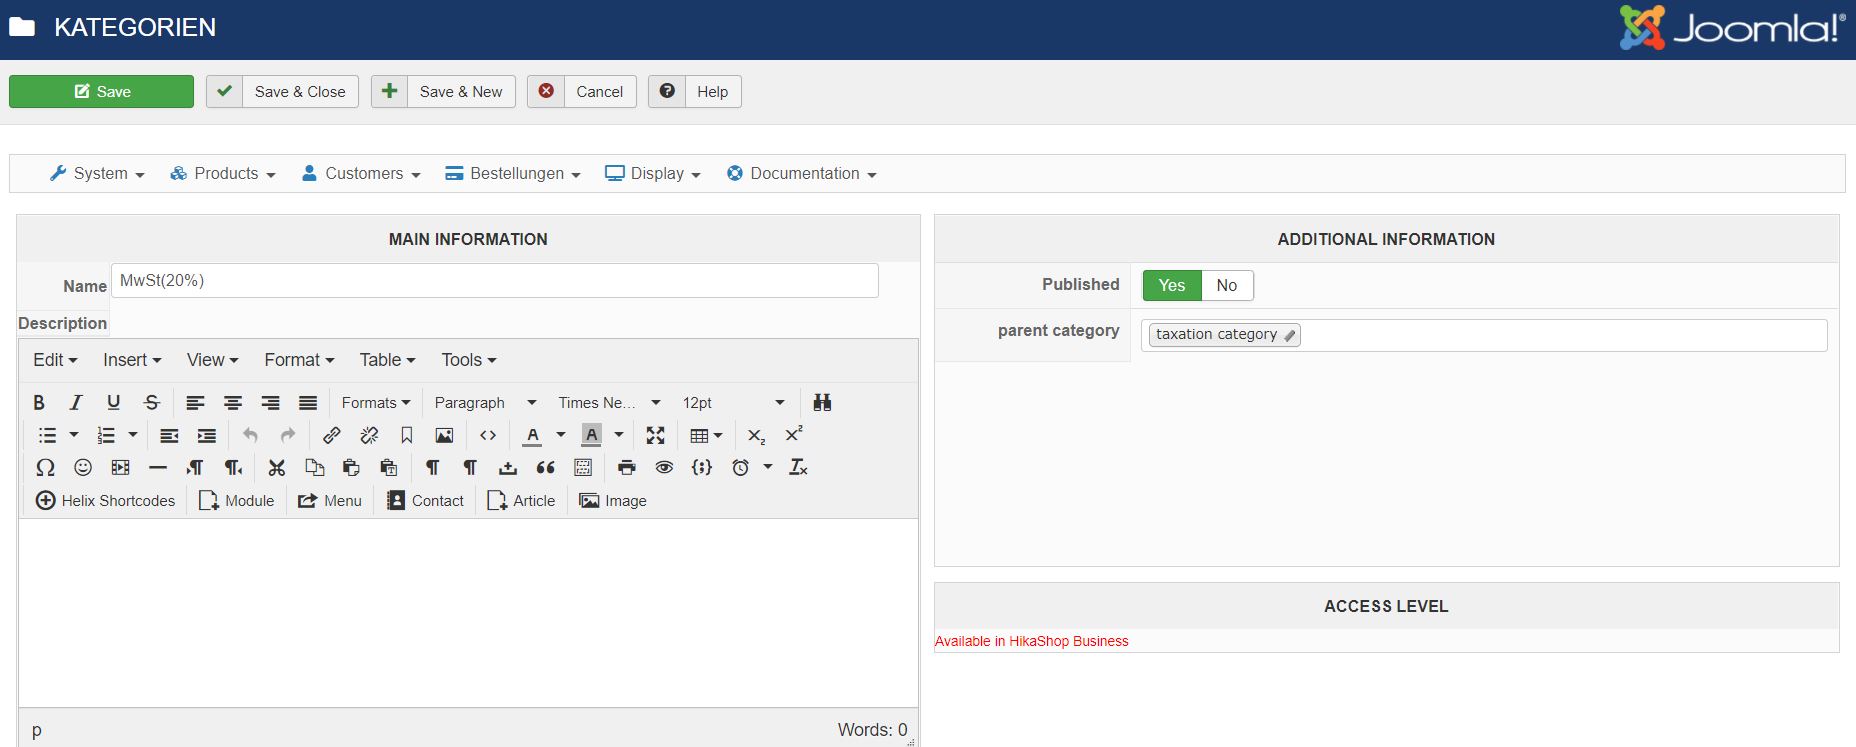The width and height of the screenshot is (1856, 747).
Task: Set Published to No
Action: click(x=1227, y=285)
